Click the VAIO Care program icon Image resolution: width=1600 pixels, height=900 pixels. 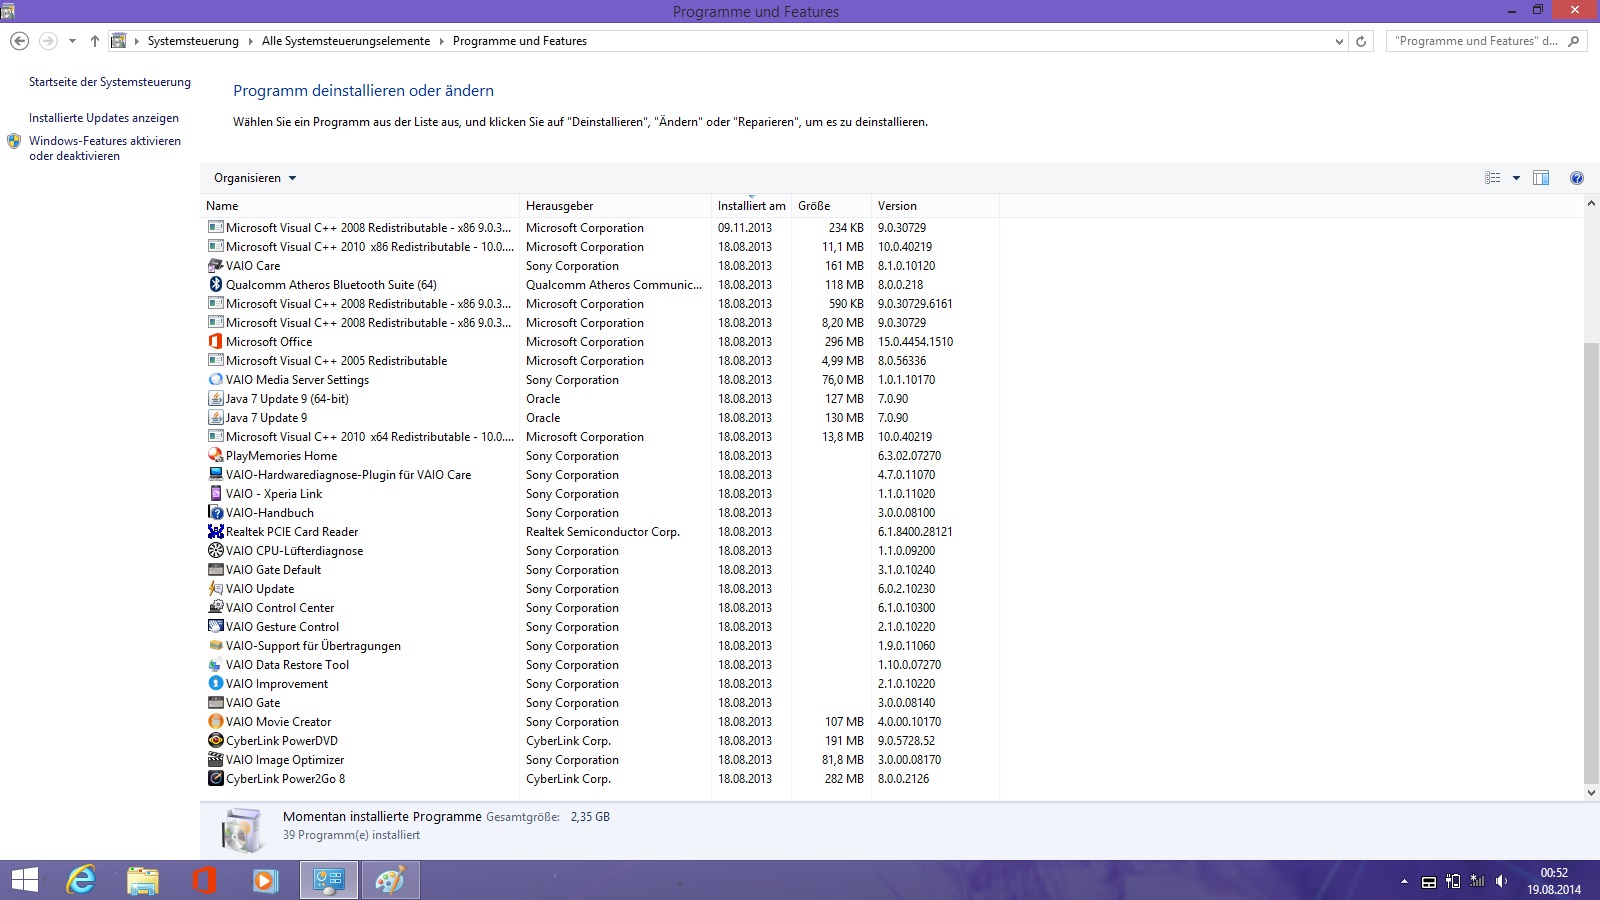click(x=215, y=266)
